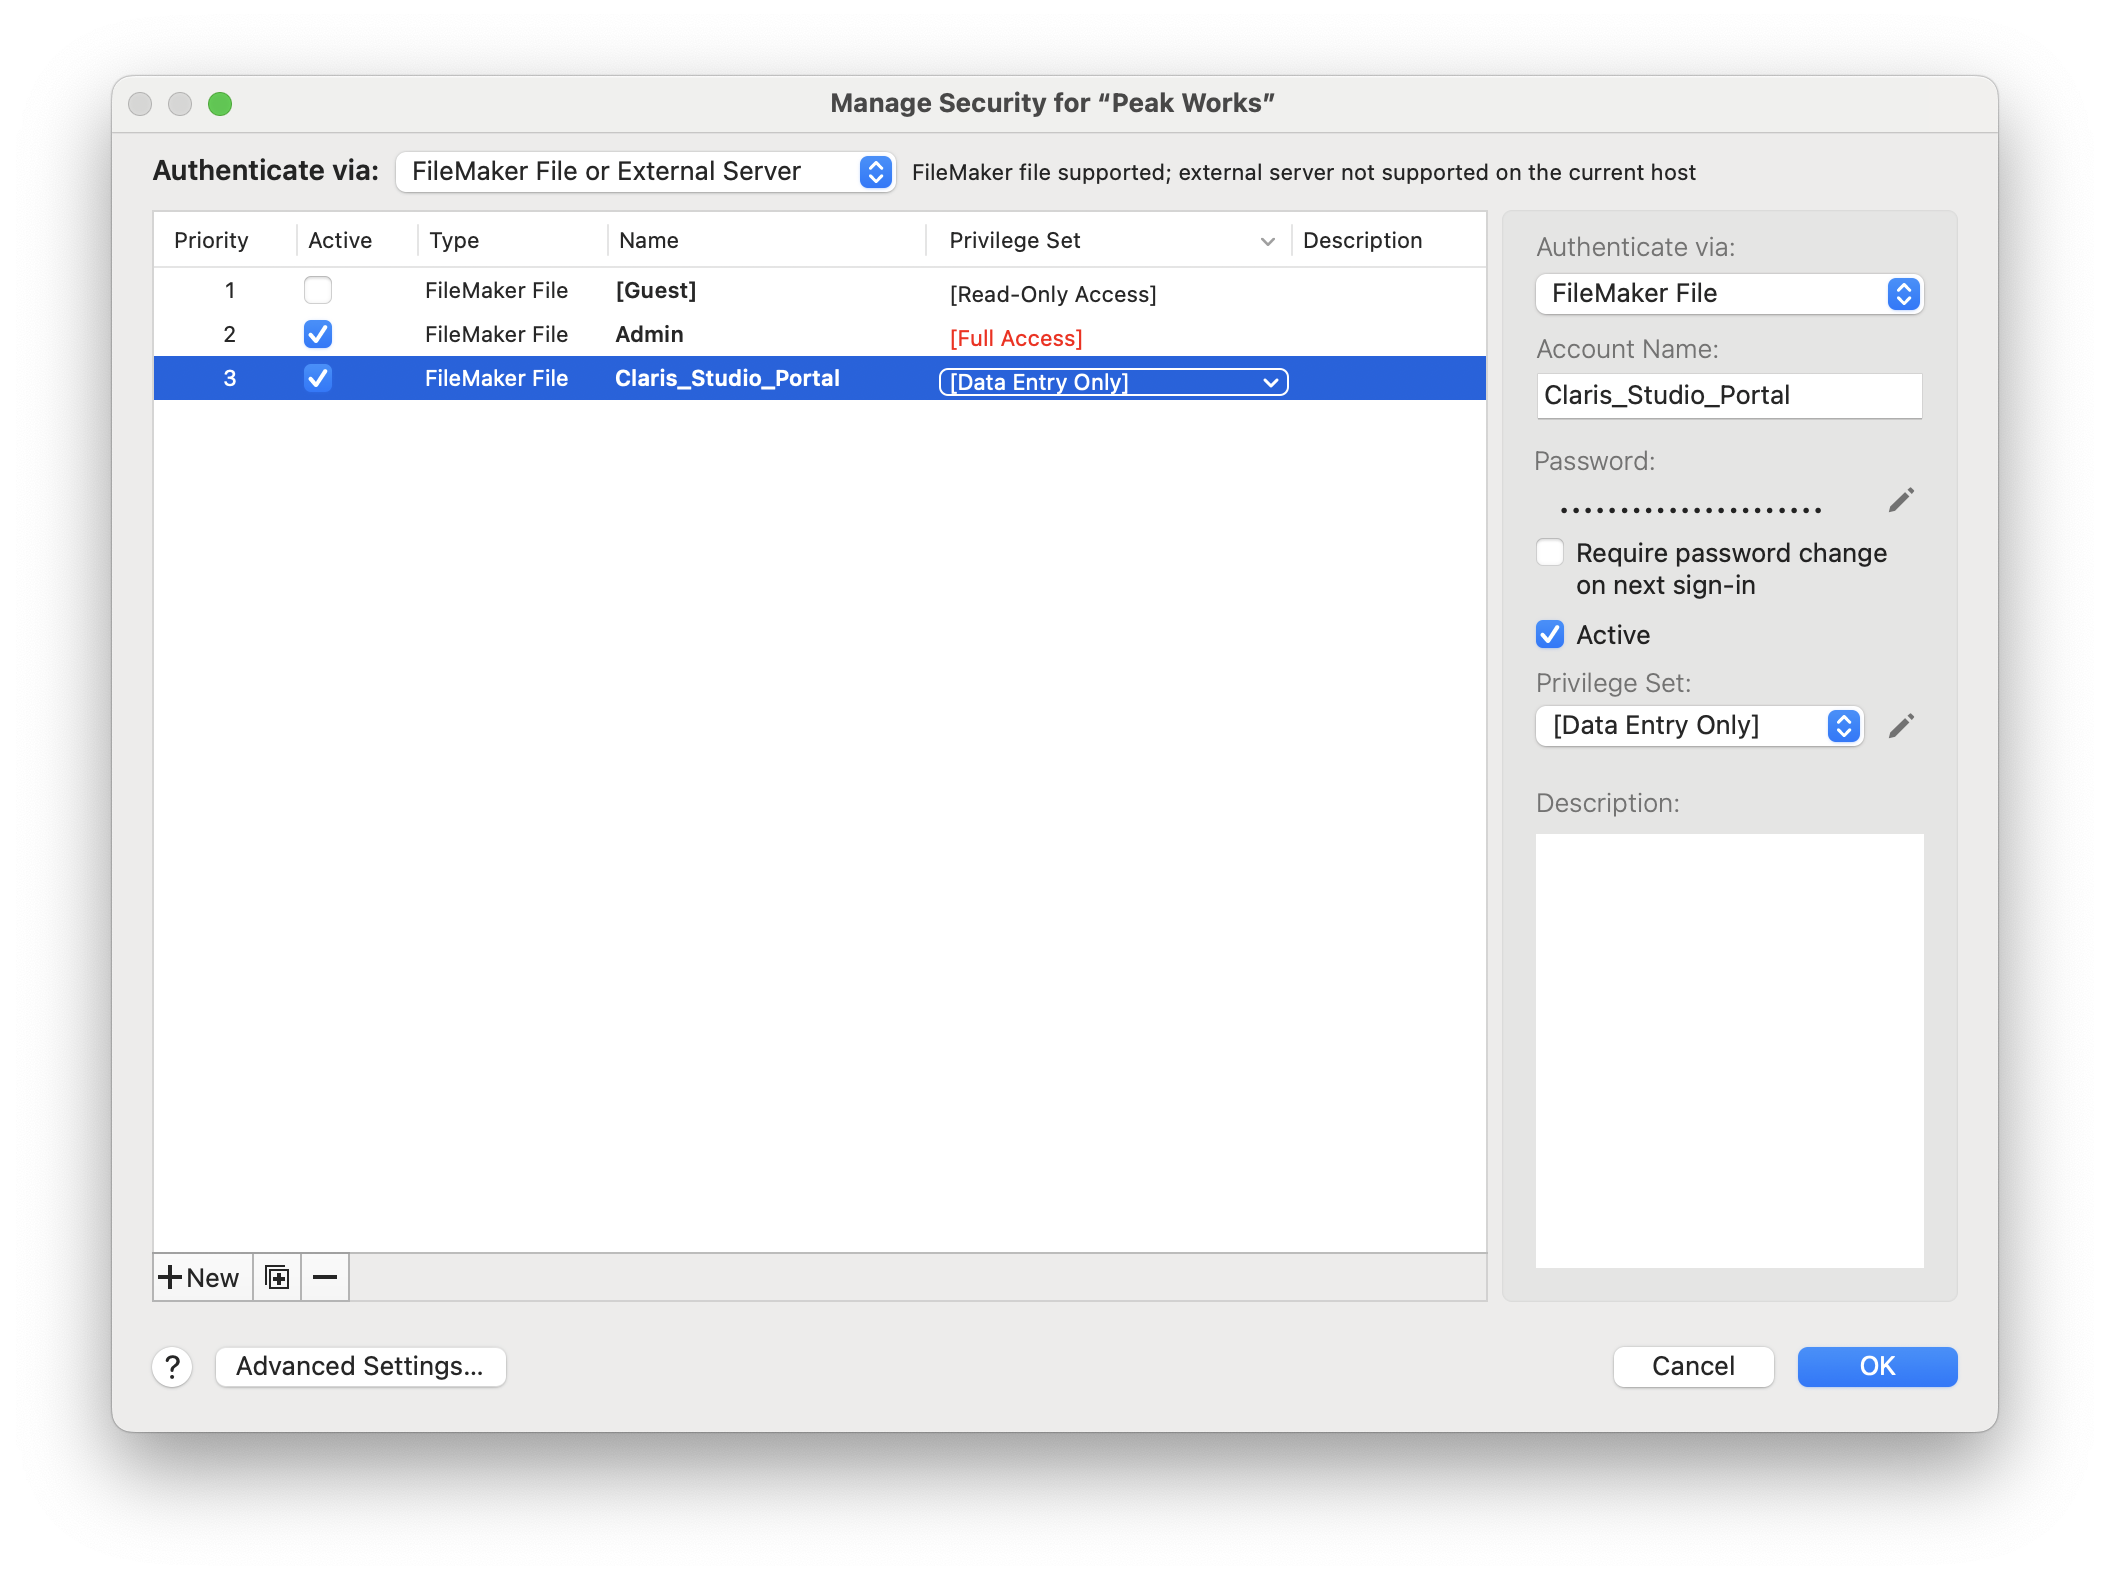Enable Require password change on next sign-in
Image resolution: width=2110 pixels, height=1580 pixels.
[x=1550, y=552]
